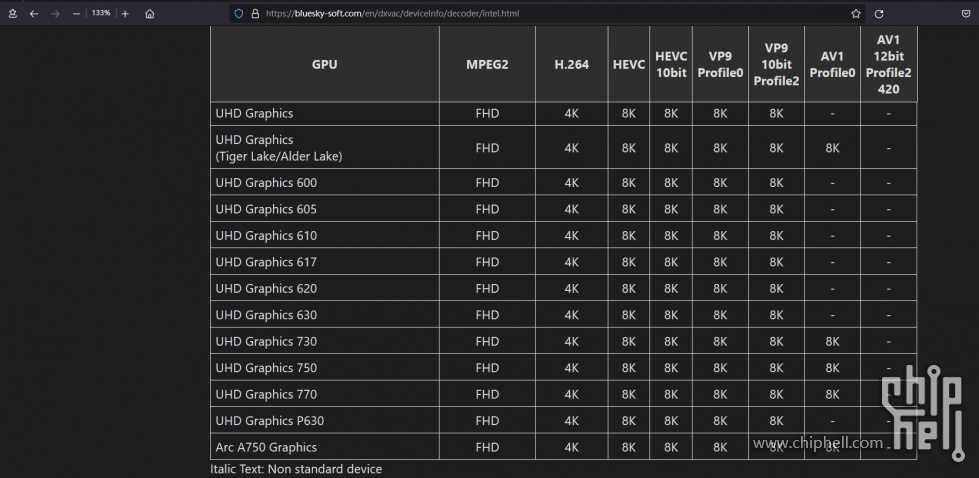Go back to the previous page
The width and height of the screenshot is (979, 478).
pos(34,13)
